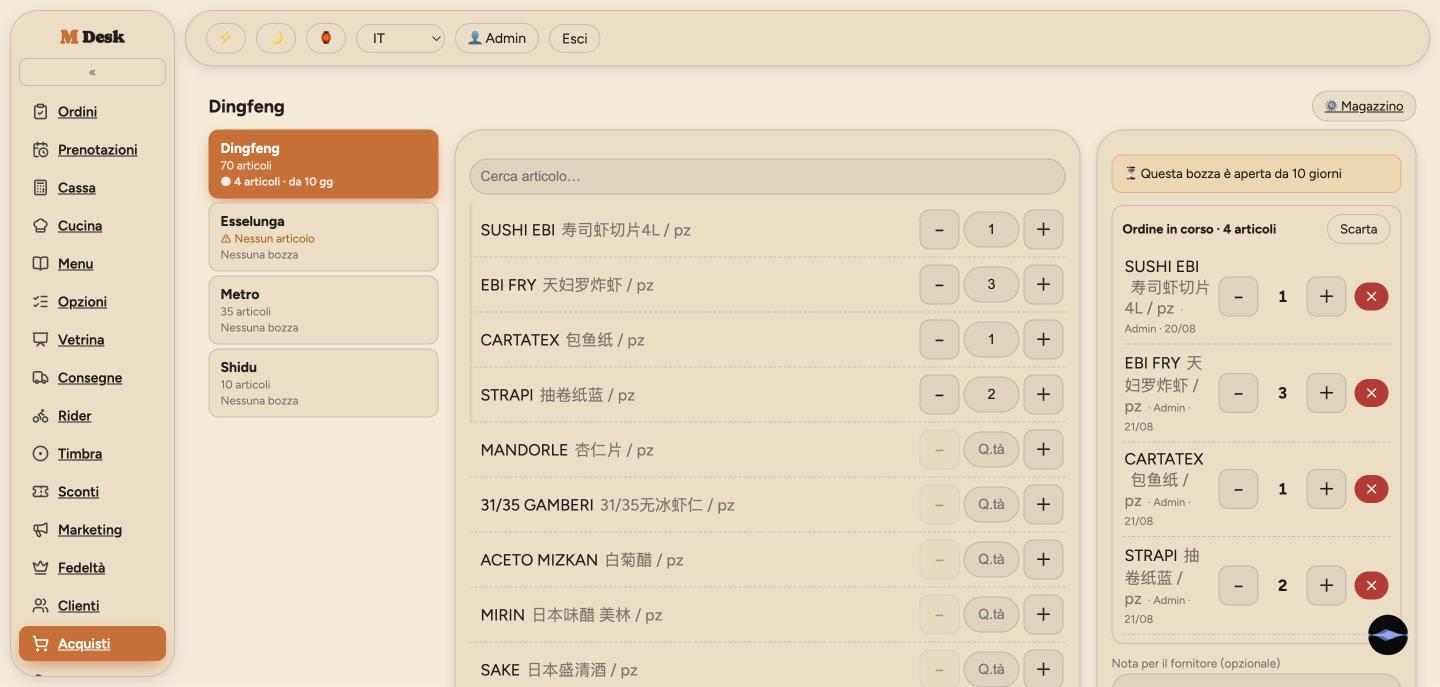Click the Timbra clock icon
The width and height of the screenshot is (1440, 687).
pyautogui.click(x=40, y=454)
